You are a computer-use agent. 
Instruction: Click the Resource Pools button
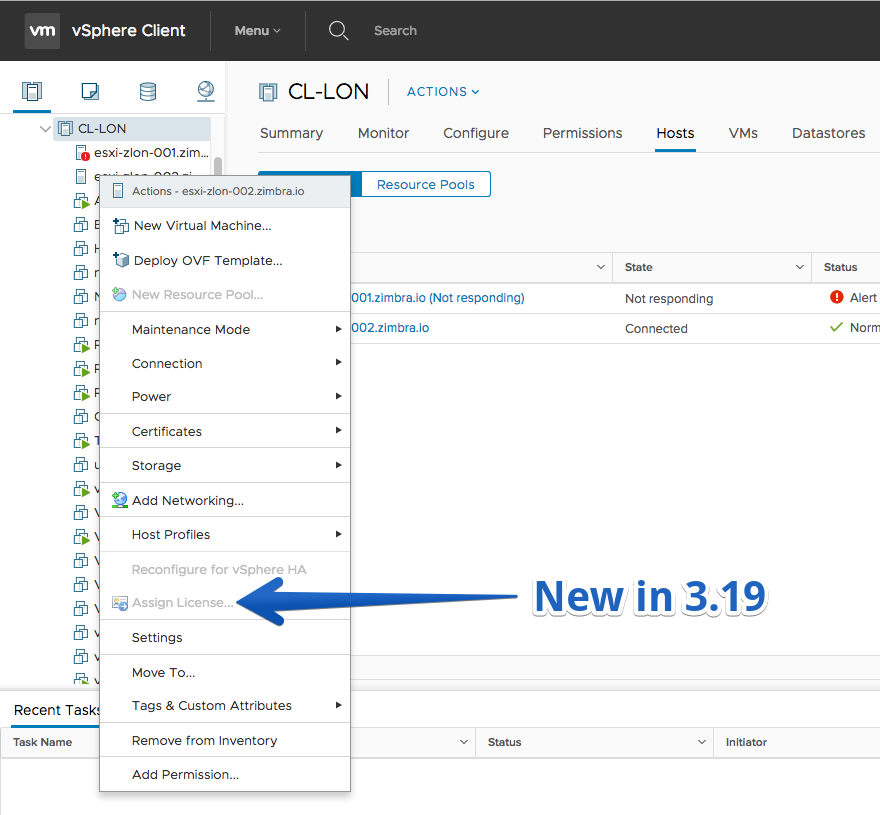426,184
